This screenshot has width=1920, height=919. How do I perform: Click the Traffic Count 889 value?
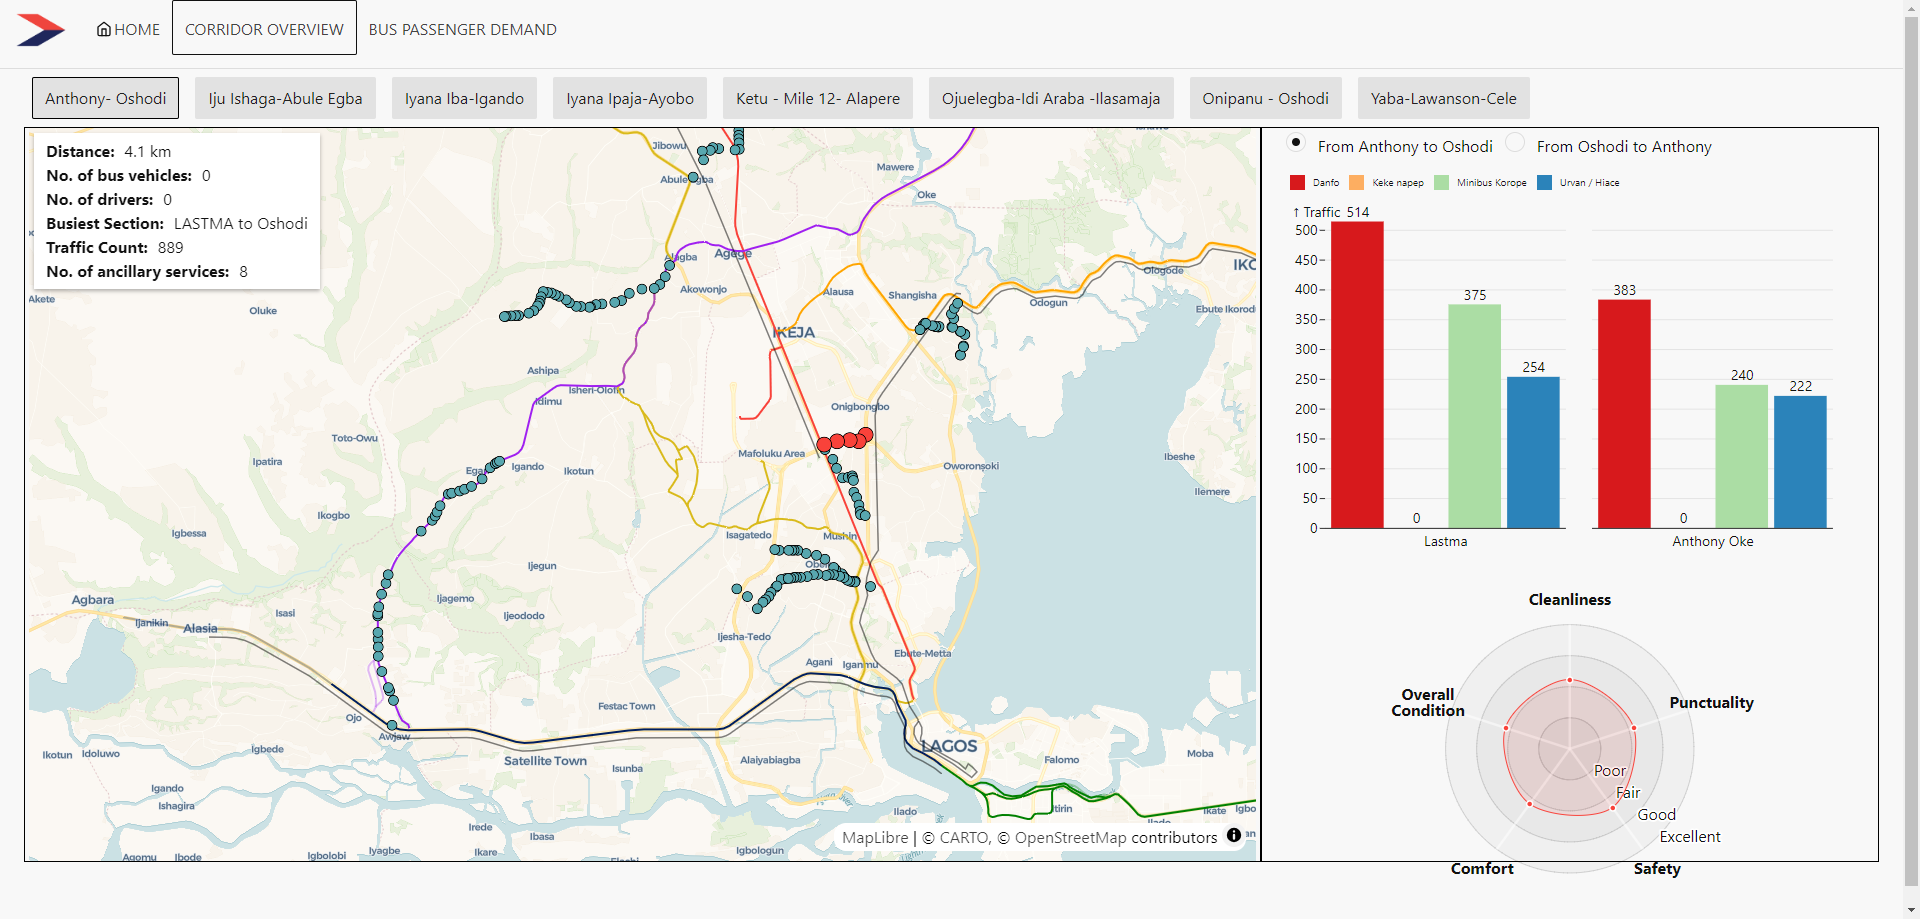point(171,248)
